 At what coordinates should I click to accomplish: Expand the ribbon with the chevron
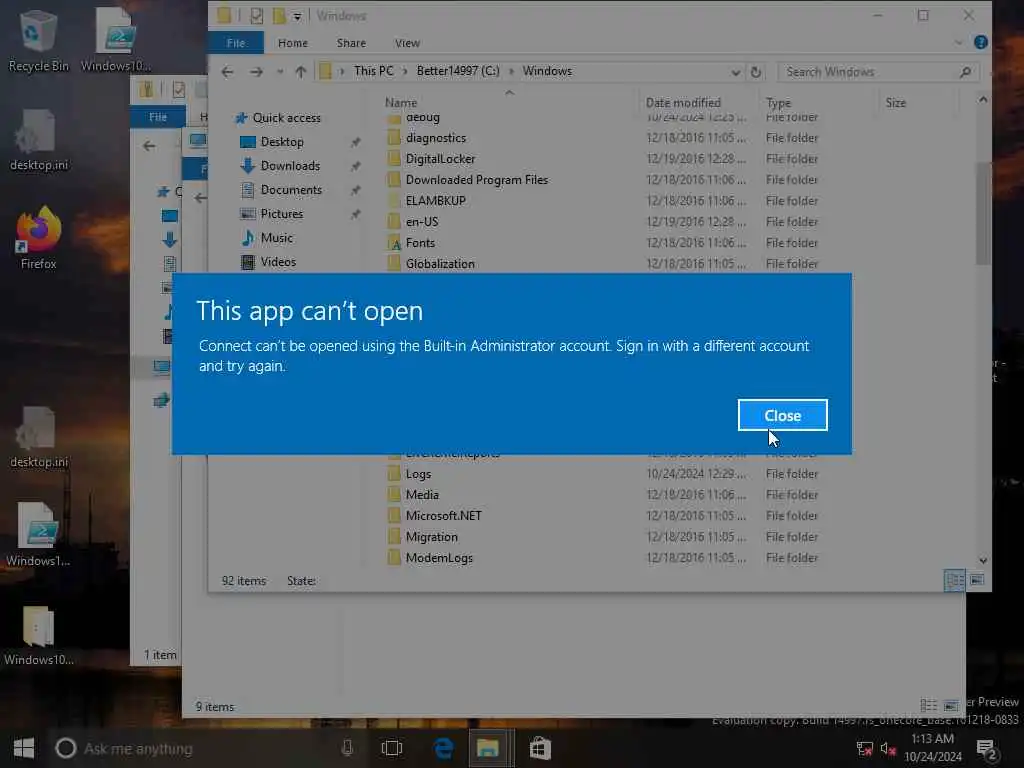click(x=958, y=43)
